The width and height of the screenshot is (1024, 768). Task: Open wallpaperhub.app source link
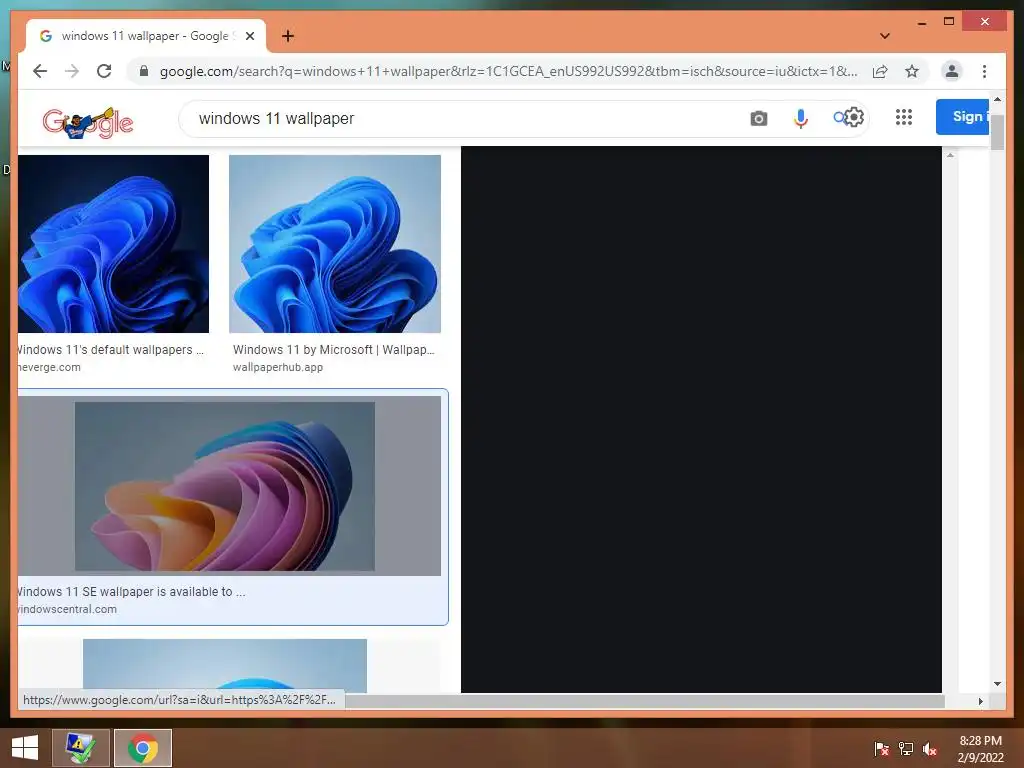tap(278, 367)
